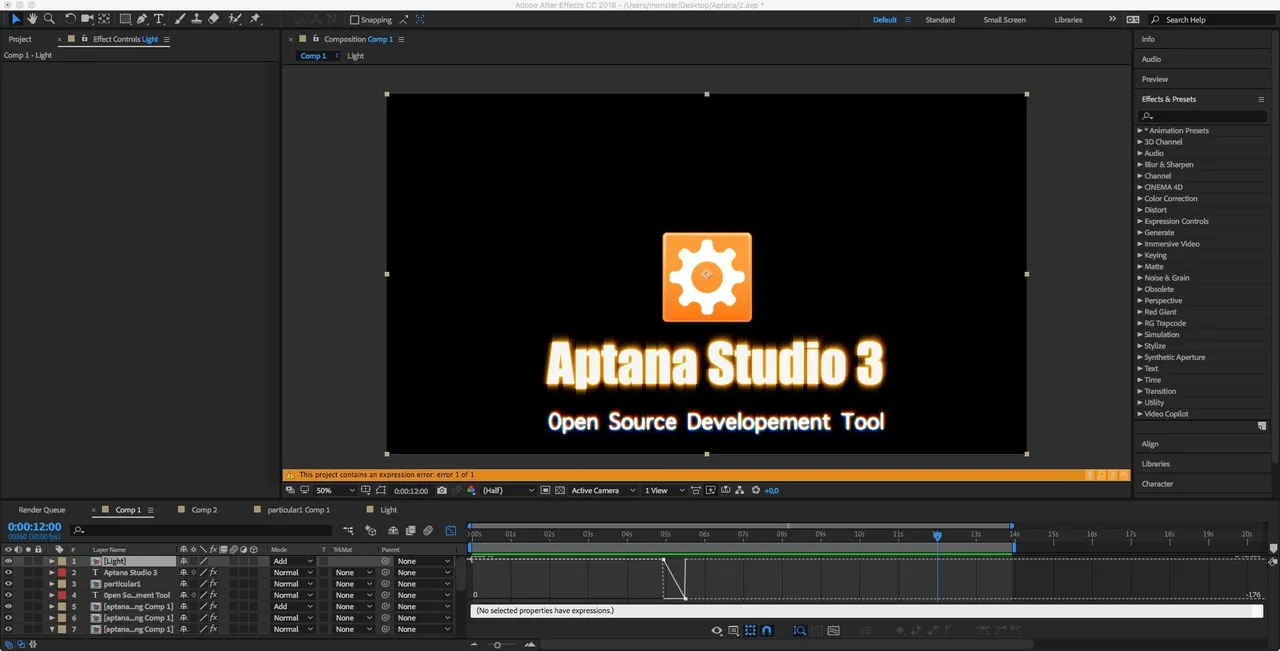This screenshot has width=1280, height=651.
Task: Toggle shy switch on Light layer
Action: (183, 562)
